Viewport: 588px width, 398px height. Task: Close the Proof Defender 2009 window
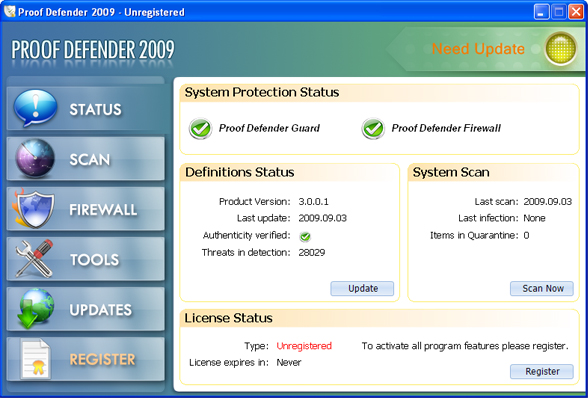click(576, 12)
